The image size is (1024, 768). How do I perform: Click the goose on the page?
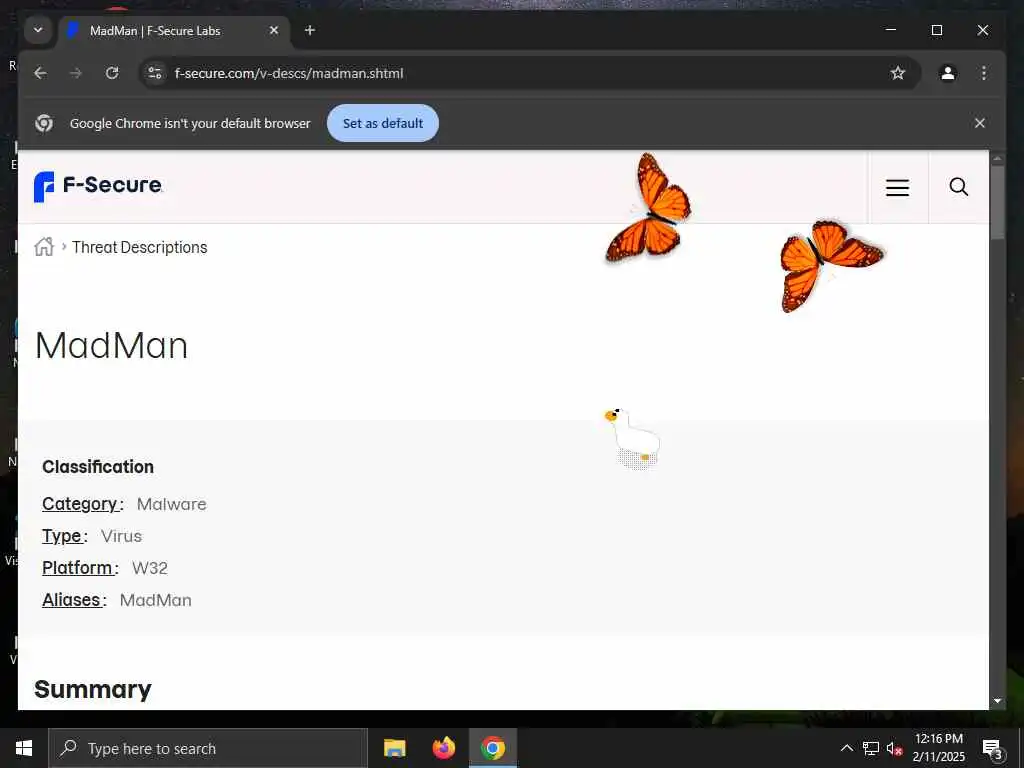633,438
